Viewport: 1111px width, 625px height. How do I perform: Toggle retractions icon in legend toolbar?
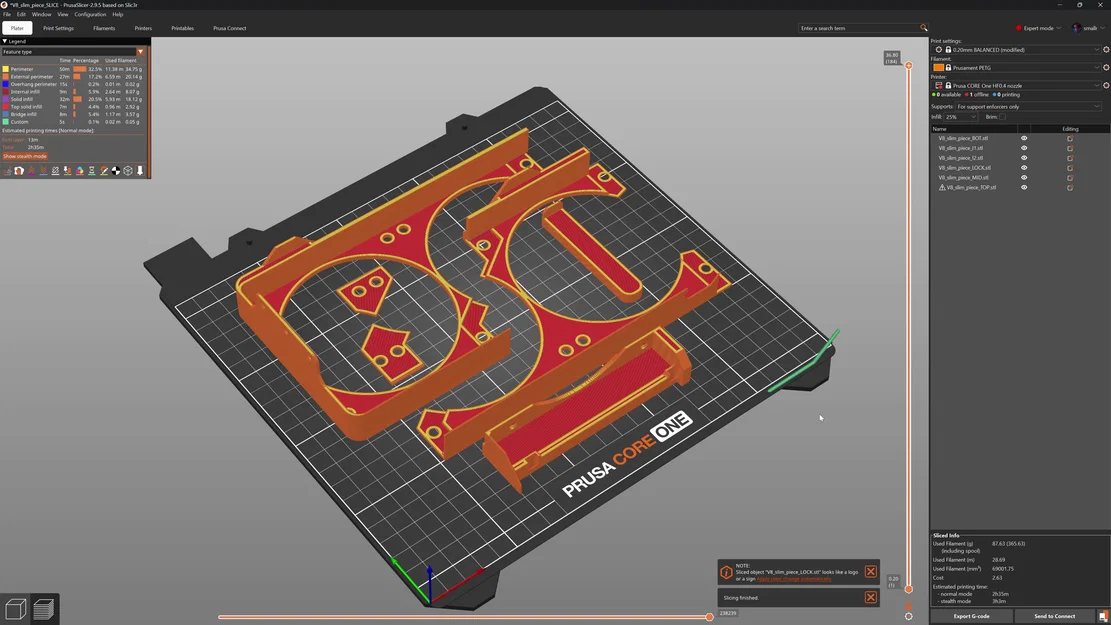31,171
